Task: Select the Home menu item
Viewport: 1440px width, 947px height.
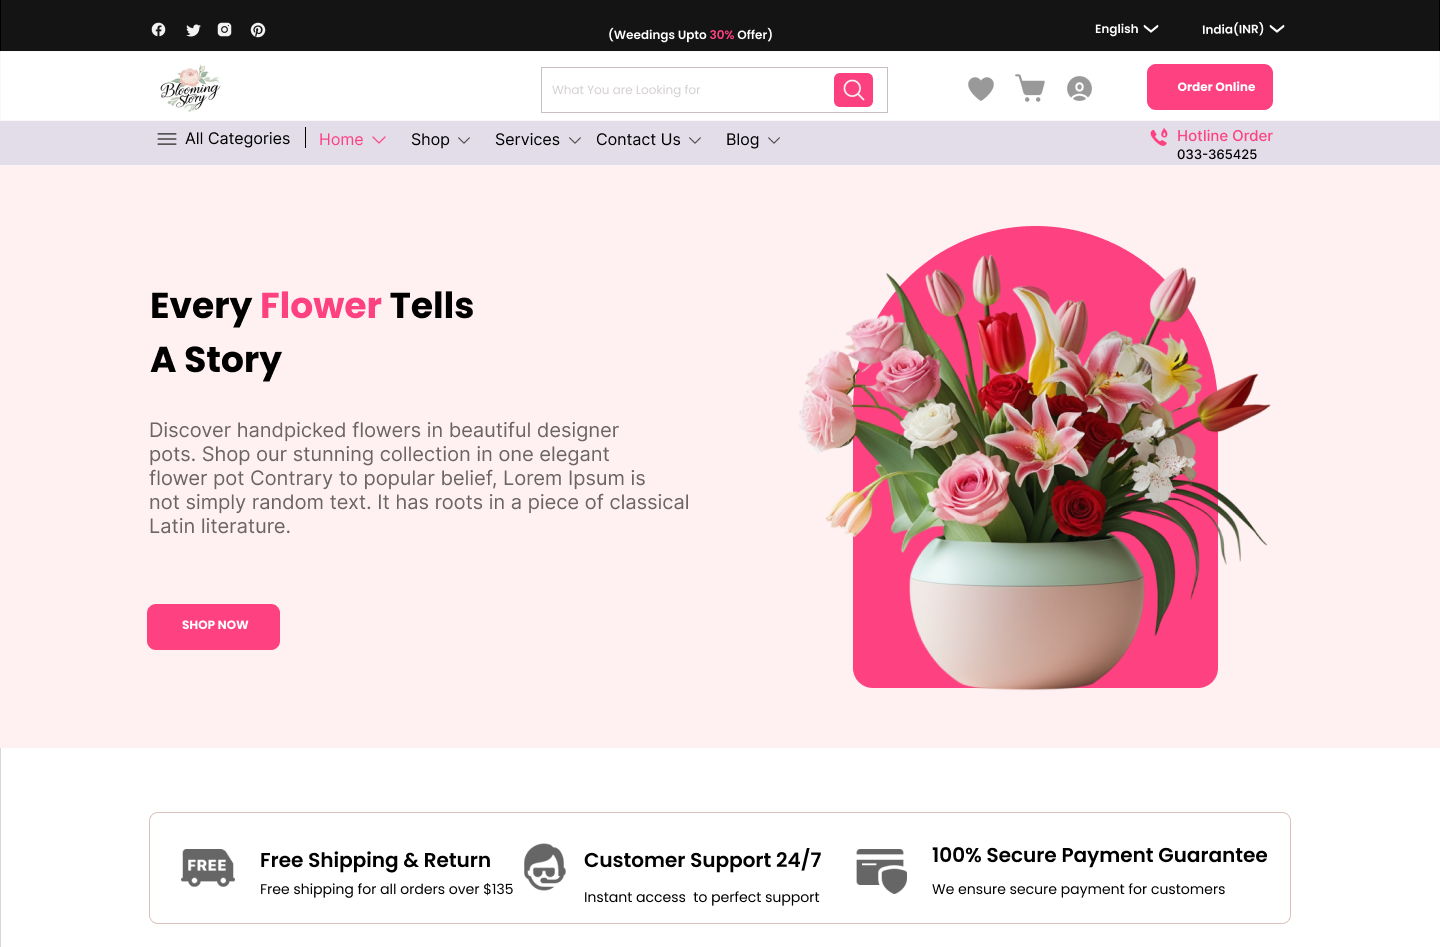Action: pyautogui.click(x=351, y=139)
